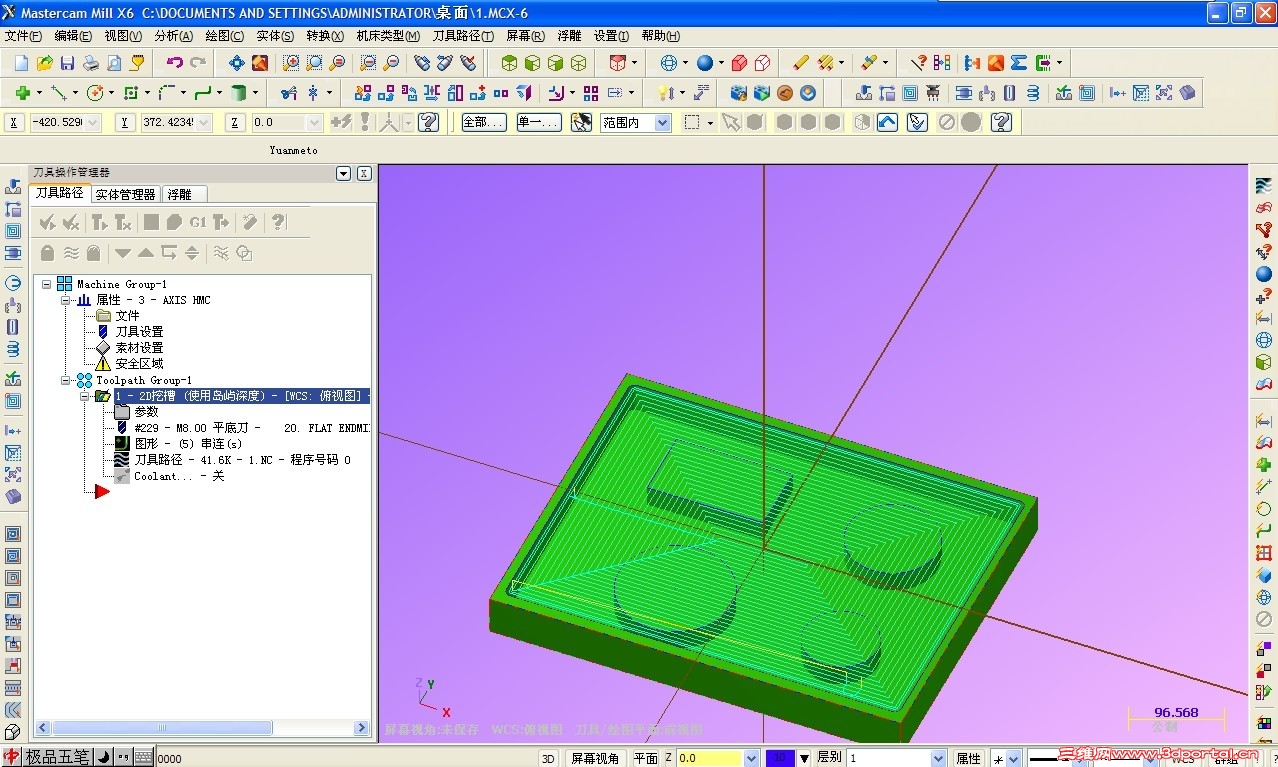1278x767 pixels.
Task: Click the Create circle icon
Action: click(95, 93)
